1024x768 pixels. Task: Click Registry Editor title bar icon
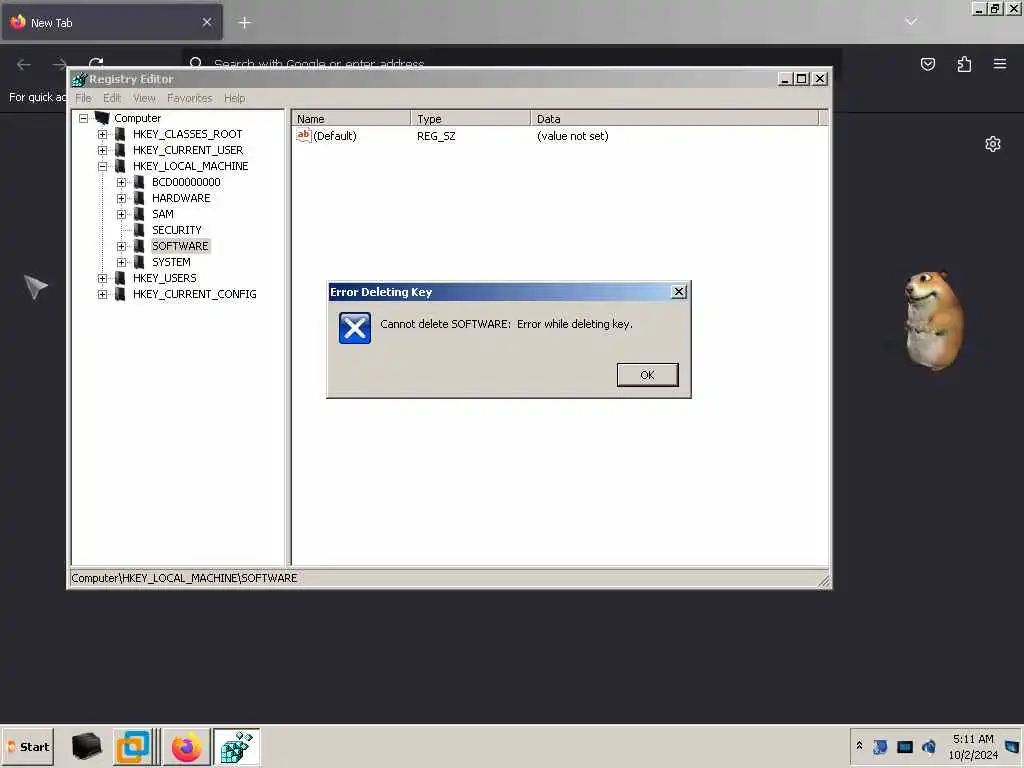(x=80, y=79)
